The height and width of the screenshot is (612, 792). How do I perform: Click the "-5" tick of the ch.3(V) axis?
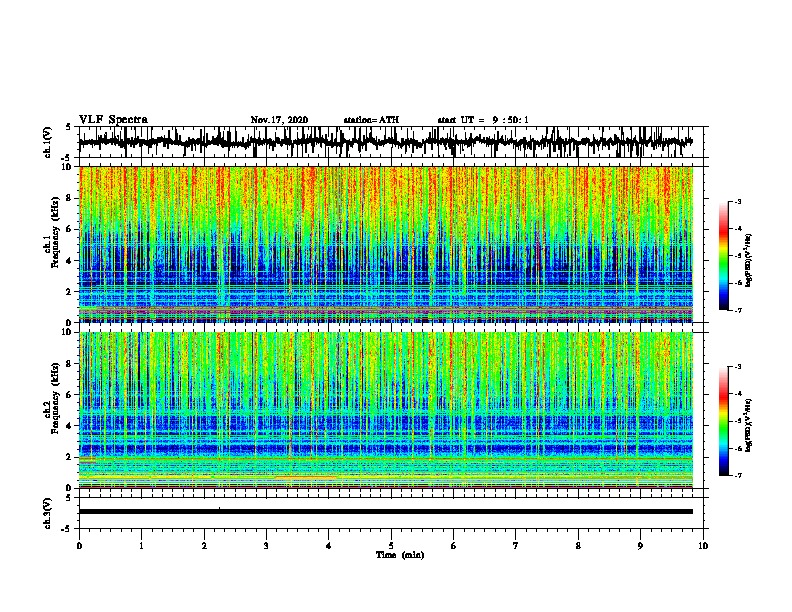pos(67,529)
